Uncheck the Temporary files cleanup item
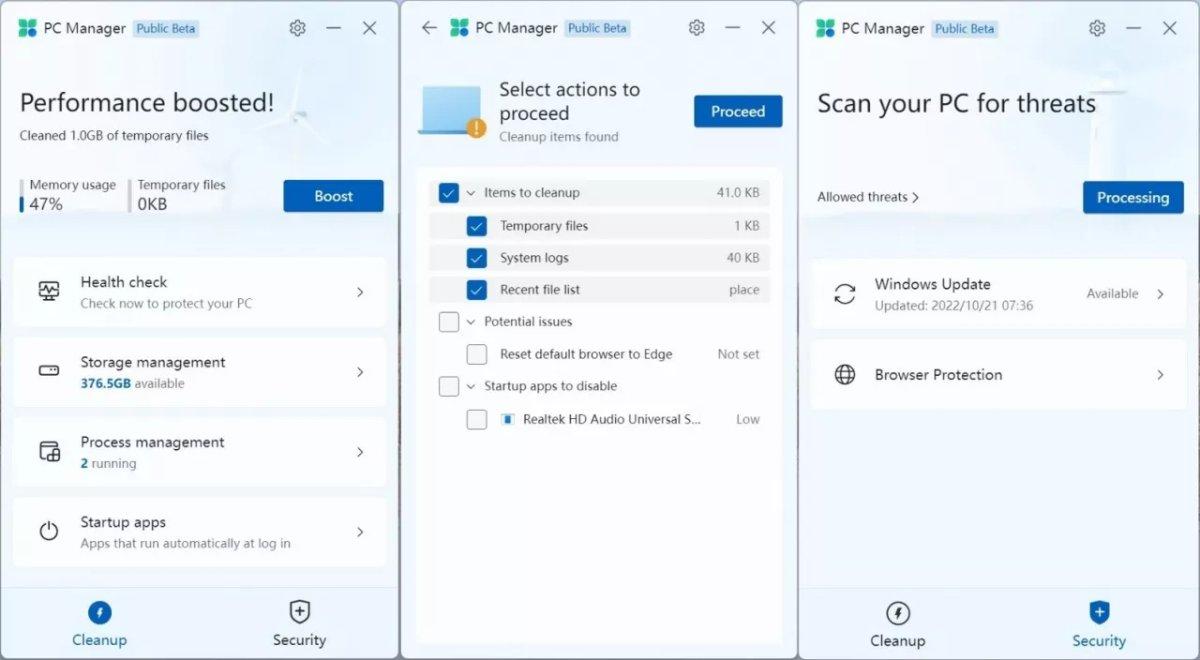Viewport: 1200px width, 660px height. click(475, 225)
